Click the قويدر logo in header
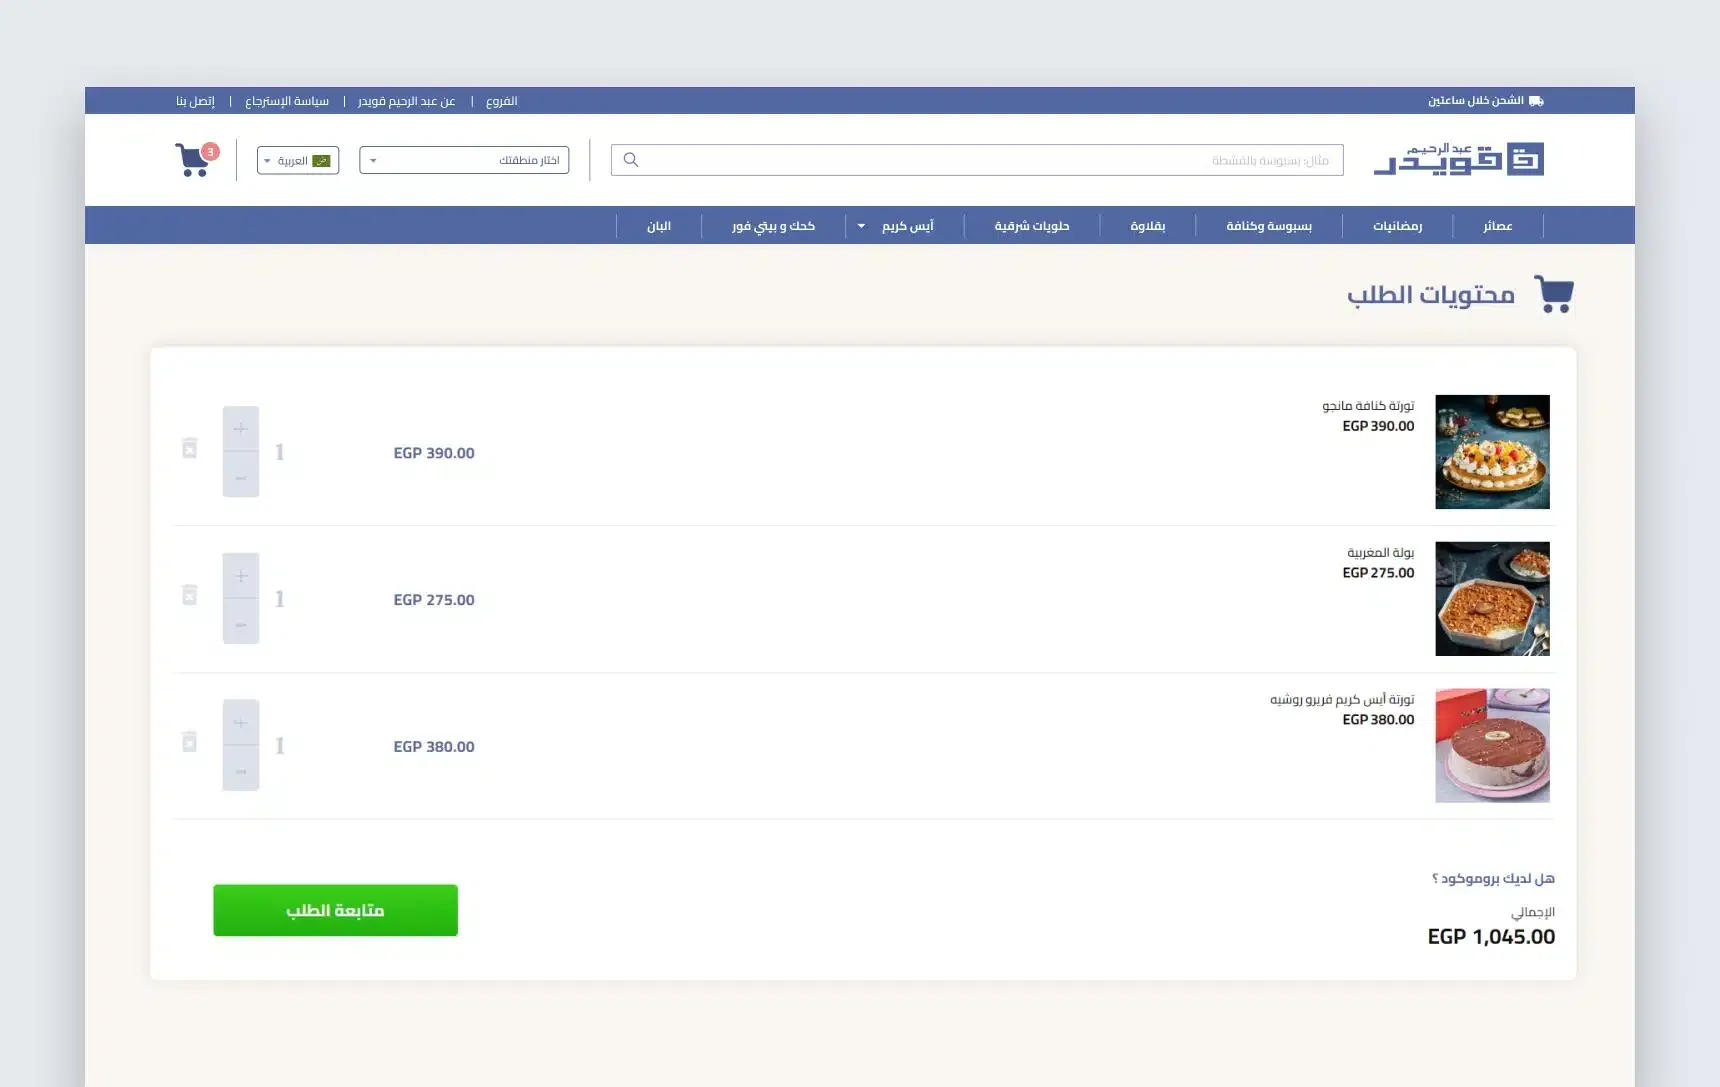Viewport: 1720px width, 1087px height. click(1458, 159)
